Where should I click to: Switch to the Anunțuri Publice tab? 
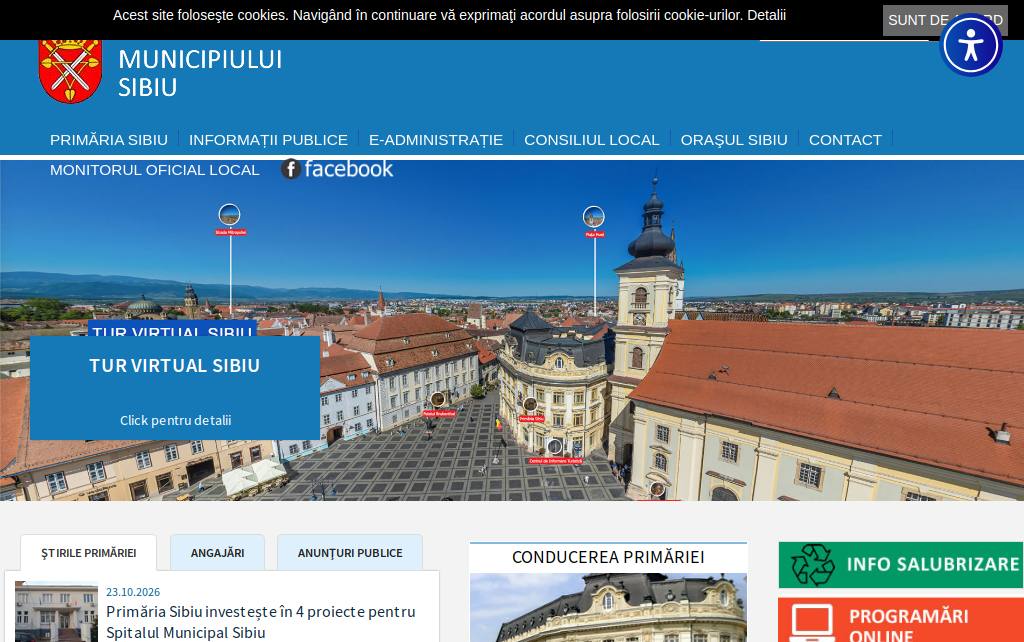[x=350, y=553]
